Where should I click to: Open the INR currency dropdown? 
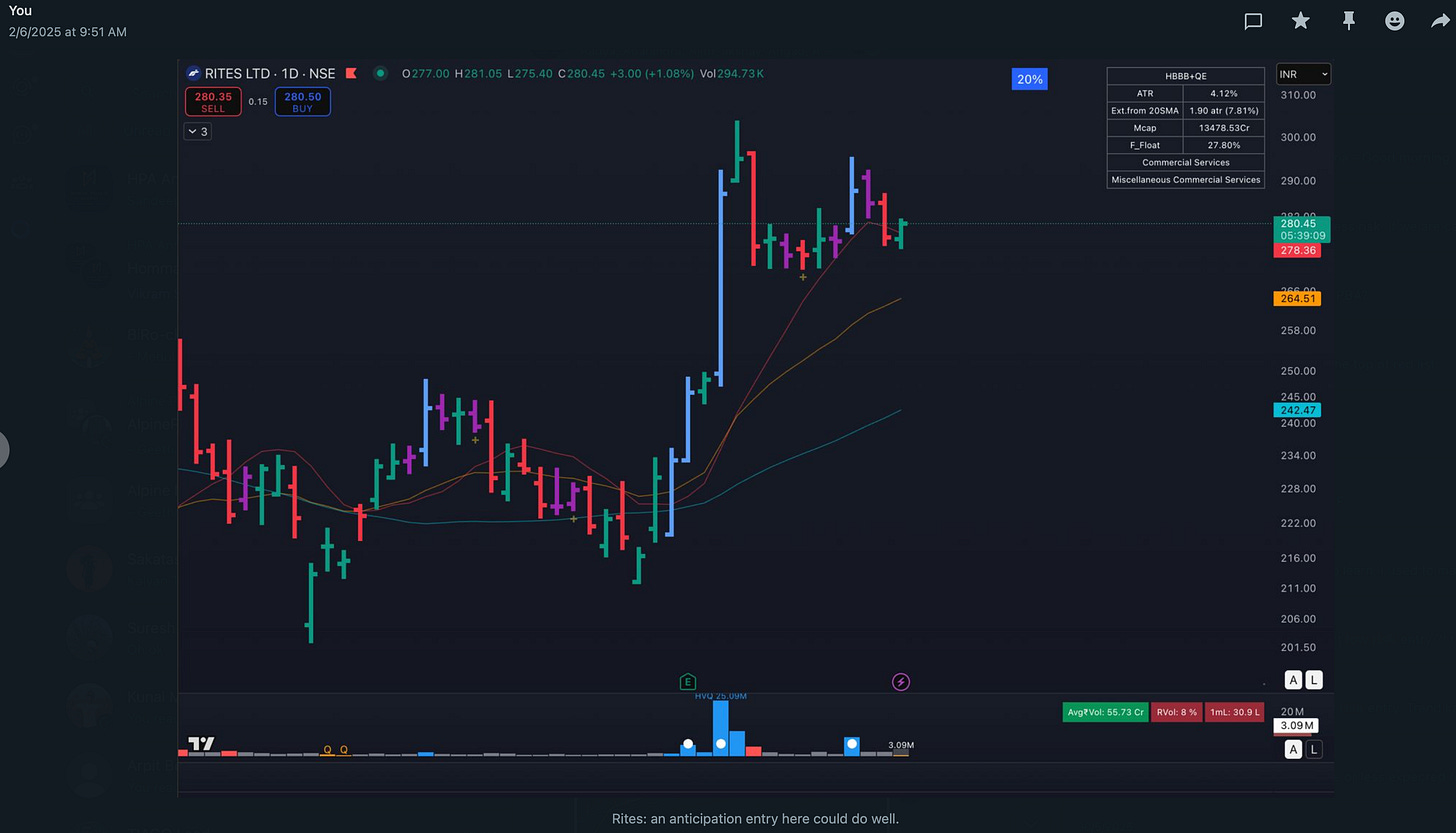click(x=1303, y=74)
